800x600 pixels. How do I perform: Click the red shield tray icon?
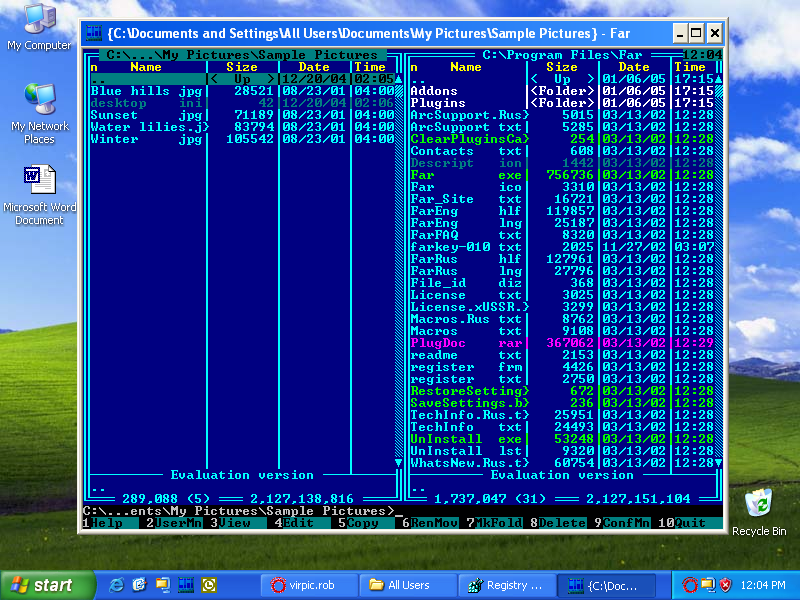(727, 585)
